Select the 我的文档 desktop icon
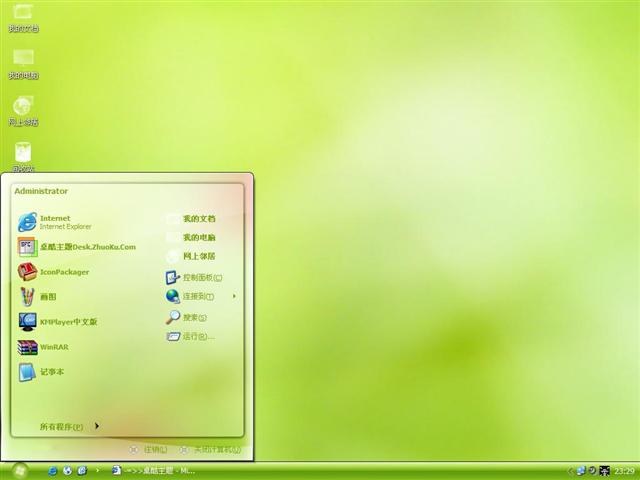640x480 pixels. coord(23,18)
